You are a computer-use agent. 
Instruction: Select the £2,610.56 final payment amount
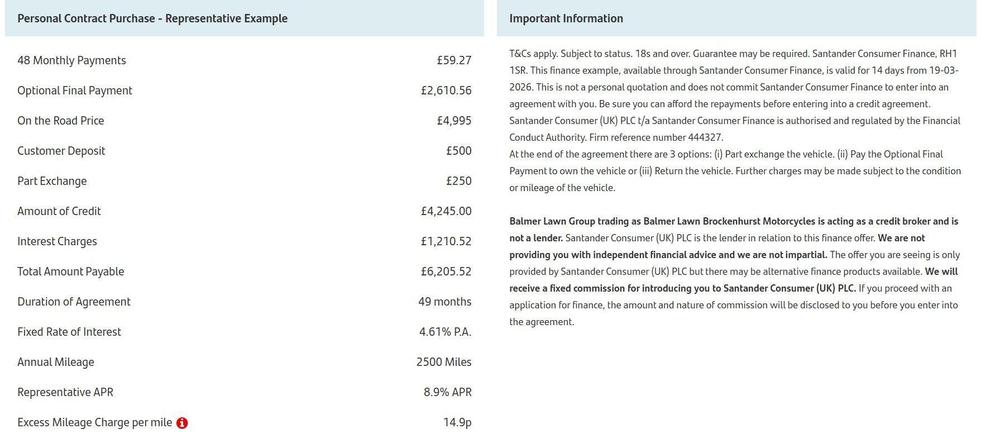pos(446,91)
